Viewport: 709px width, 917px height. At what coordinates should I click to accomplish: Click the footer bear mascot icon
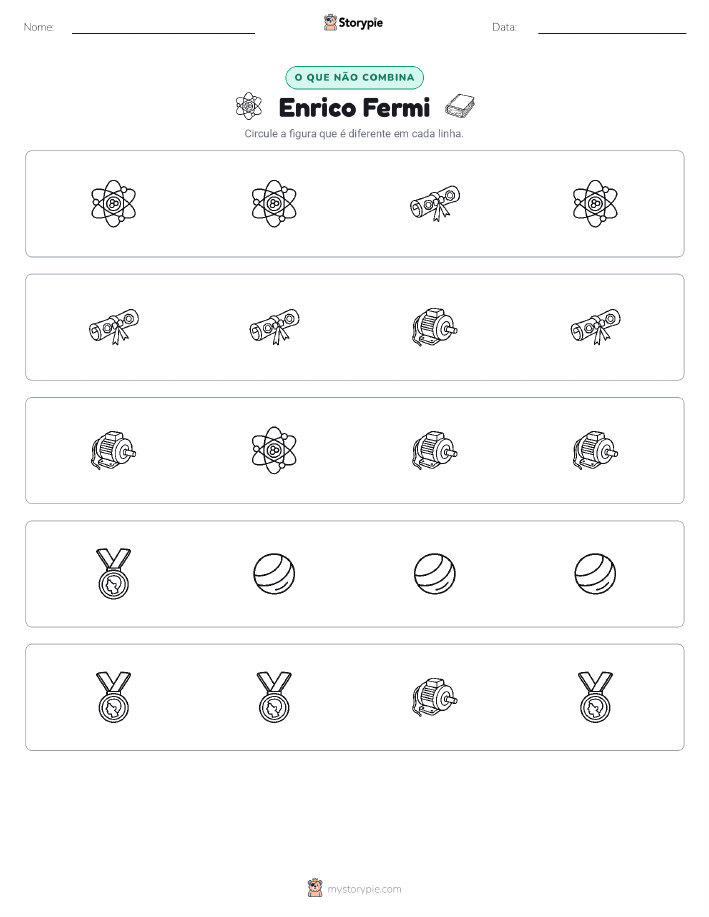315,888
